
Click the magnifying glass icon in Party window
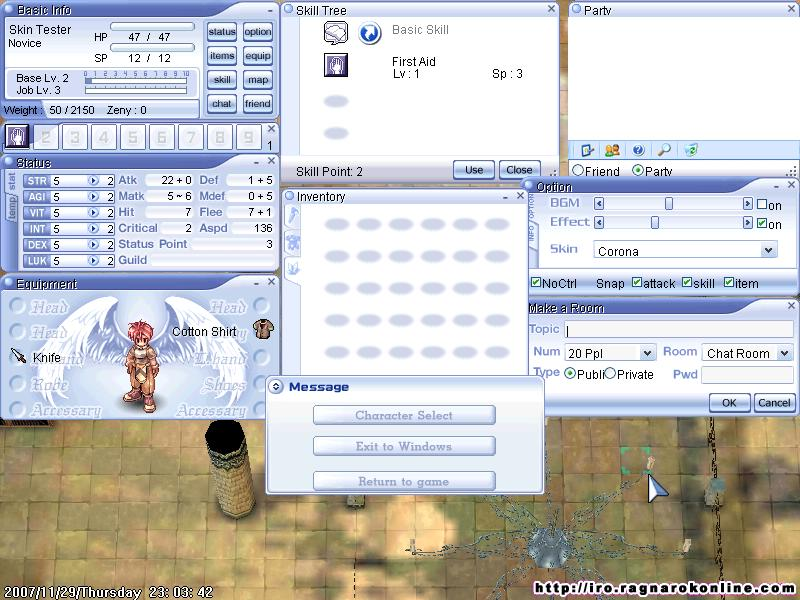tap(664, 150)
